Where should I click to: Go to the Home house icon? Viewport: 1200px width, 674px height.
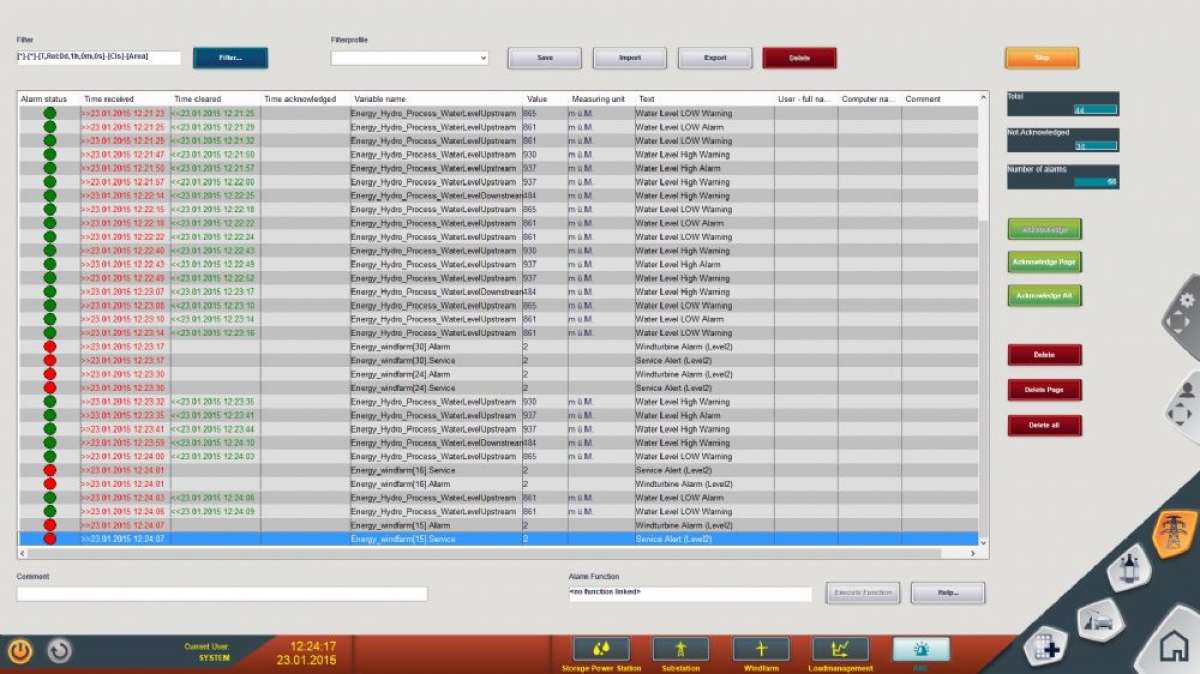point(1173,647)
